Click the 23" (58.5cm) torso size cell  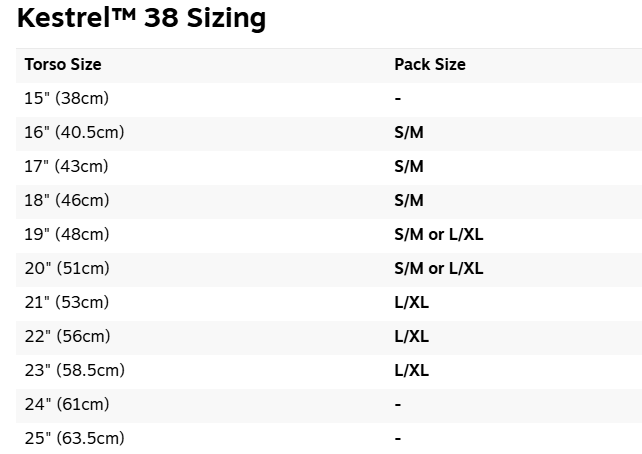click(x=74, y=371)
